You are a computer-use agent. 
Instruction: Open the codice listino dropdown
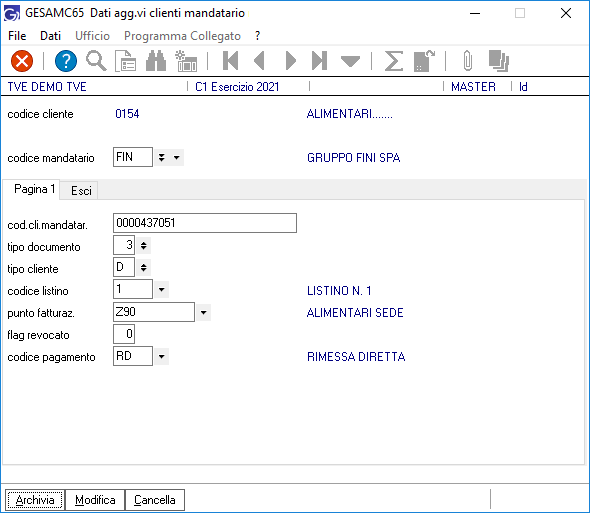pos(161,289)
